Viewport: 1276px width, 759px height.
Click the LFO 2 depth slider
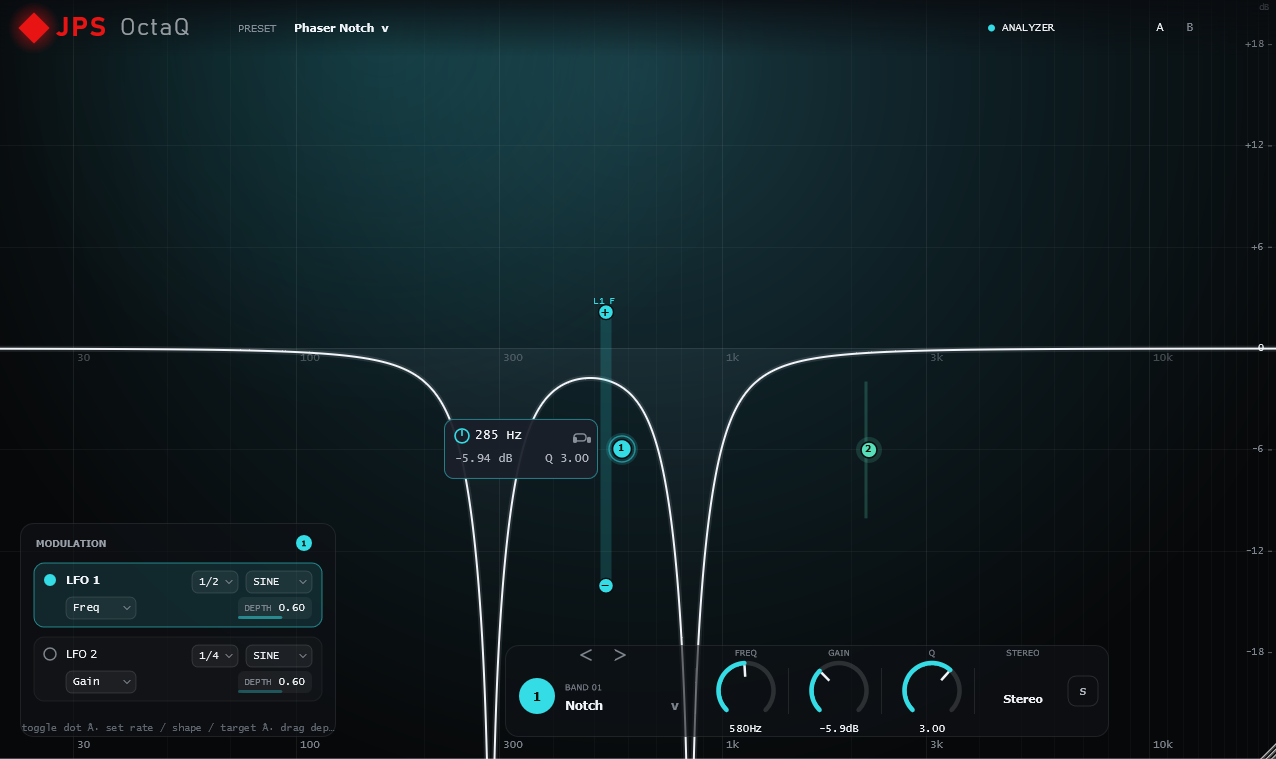point(274,683)
